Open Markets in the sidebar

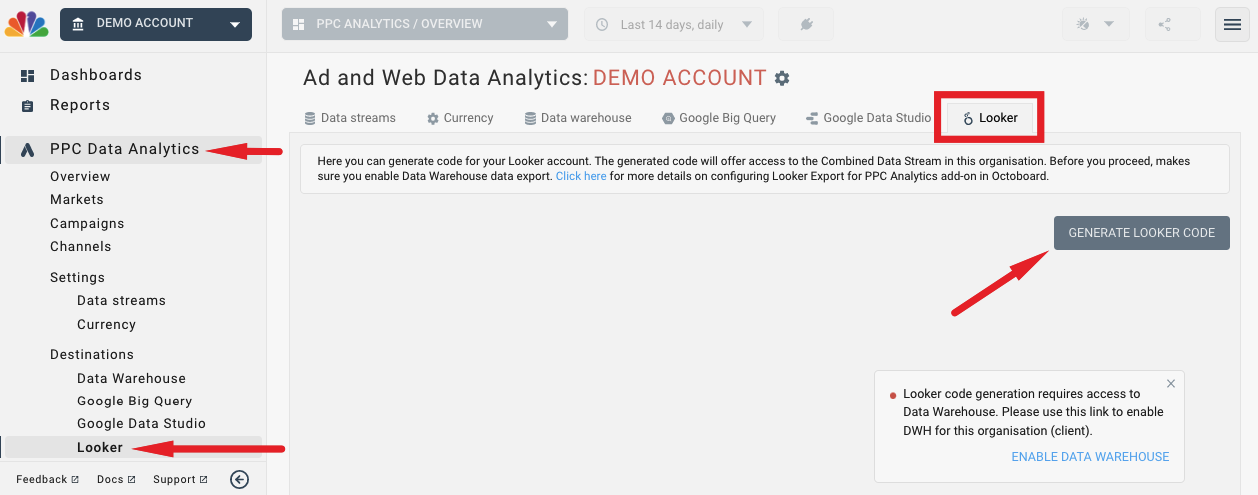(x=77, y=200)
